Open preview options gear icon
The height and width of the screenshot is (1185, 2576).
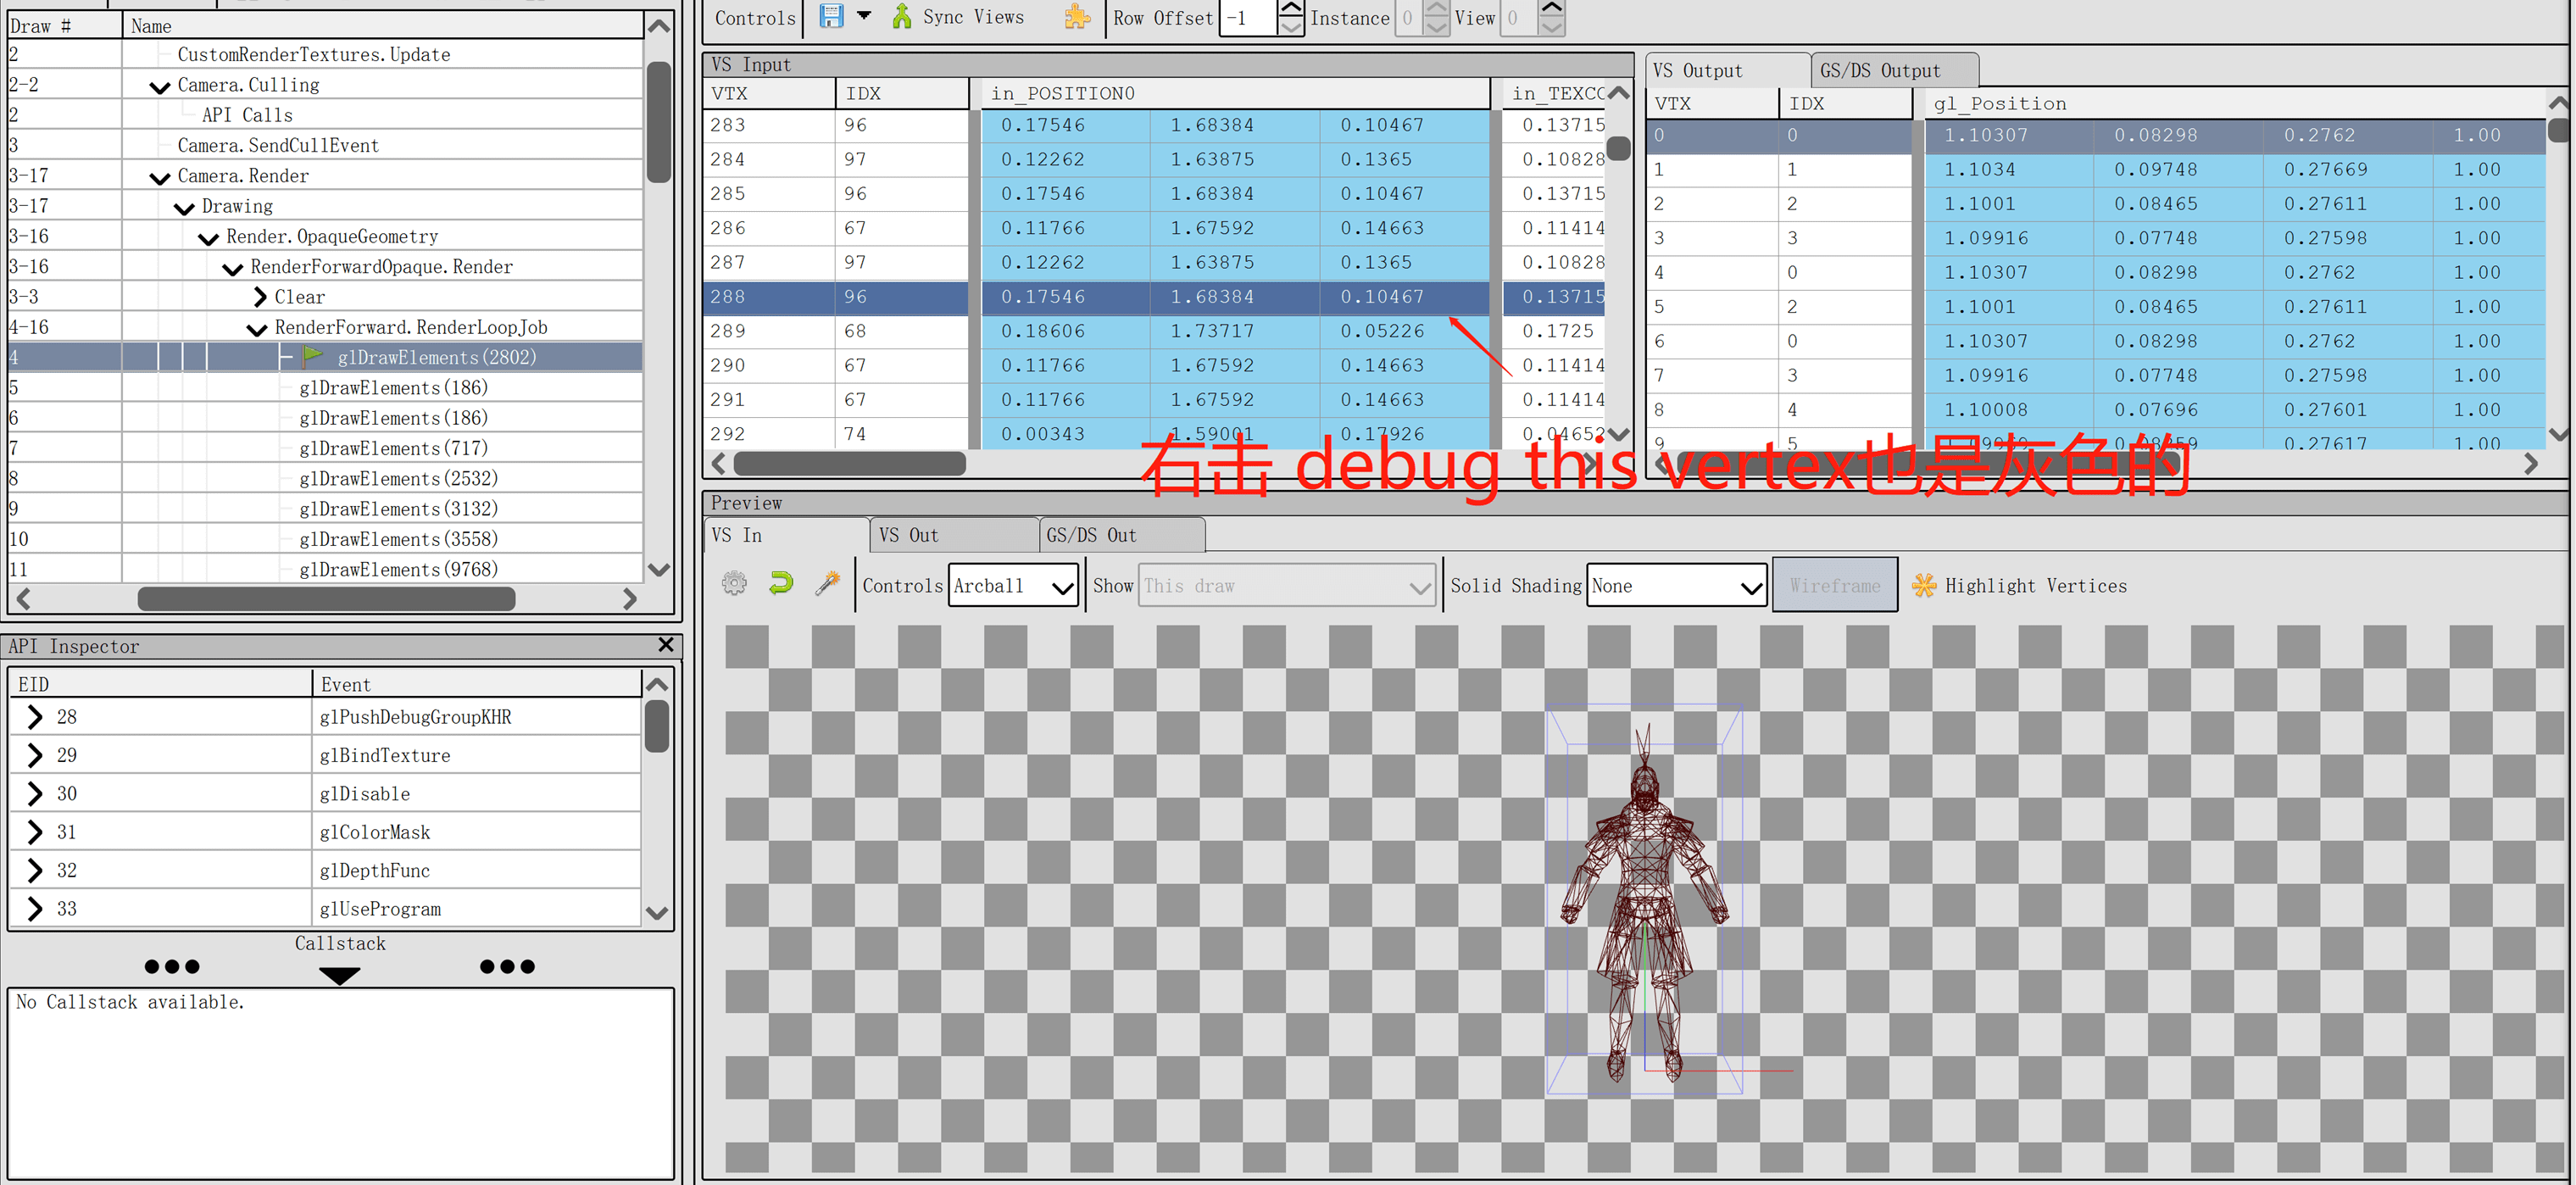click(x=734, y=584)
